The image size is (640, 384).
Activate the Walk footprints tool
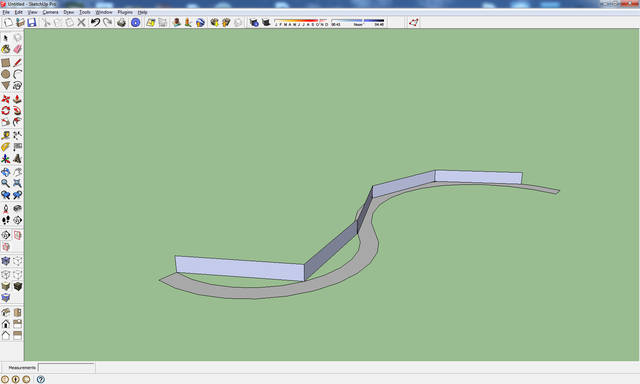coord(6,220)
